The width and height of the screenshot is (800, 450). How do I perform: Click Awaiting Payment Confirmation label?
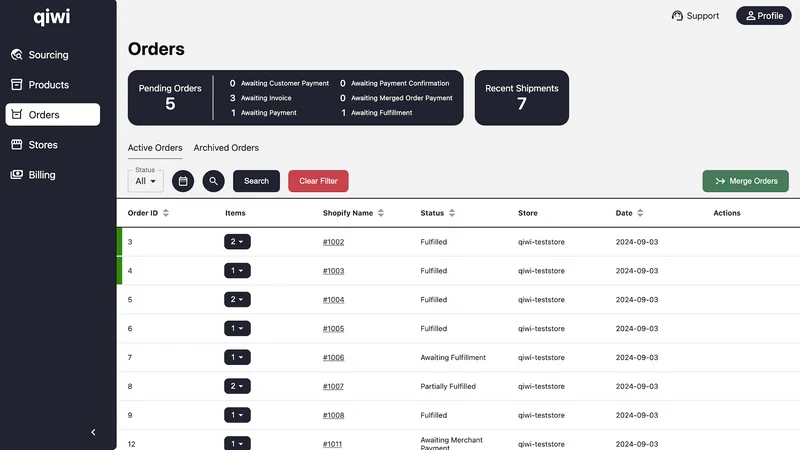click(x=400, y=83)
